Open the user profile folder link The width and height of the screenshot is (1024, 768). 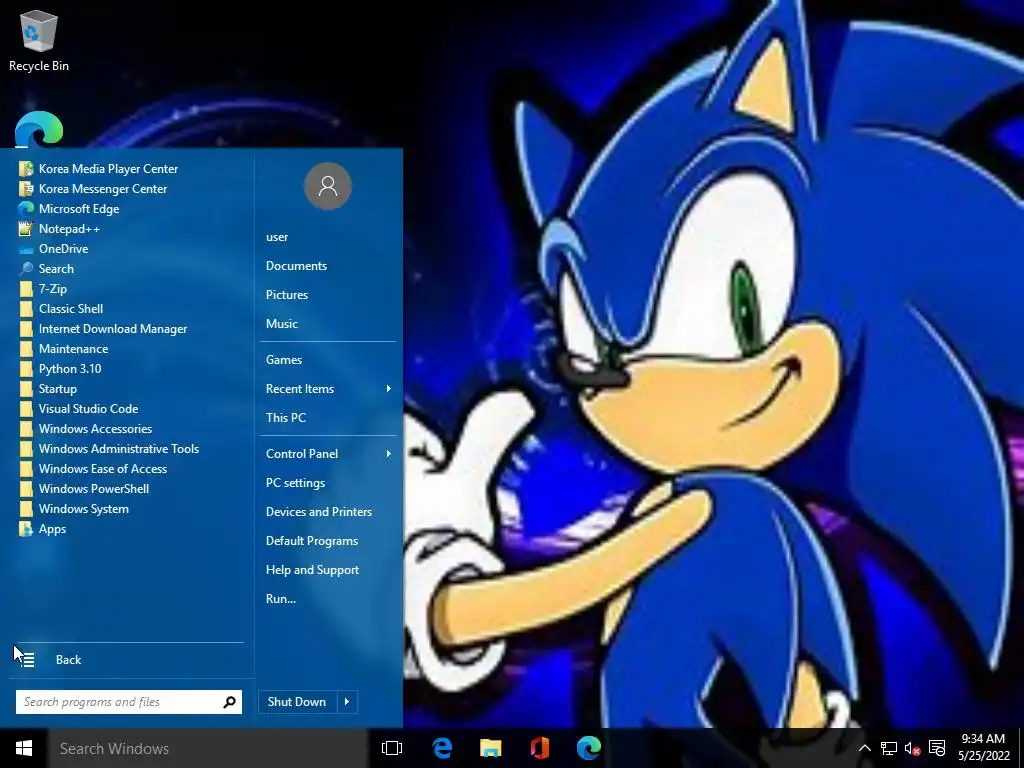pyautogui.click(x=277, y=237)
